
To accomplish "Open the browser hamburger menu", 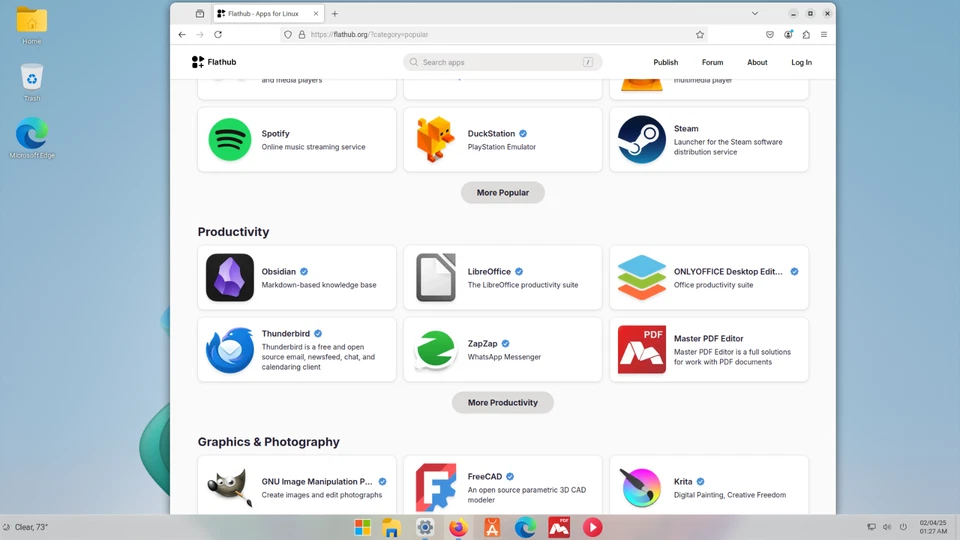I will point(824,34).
